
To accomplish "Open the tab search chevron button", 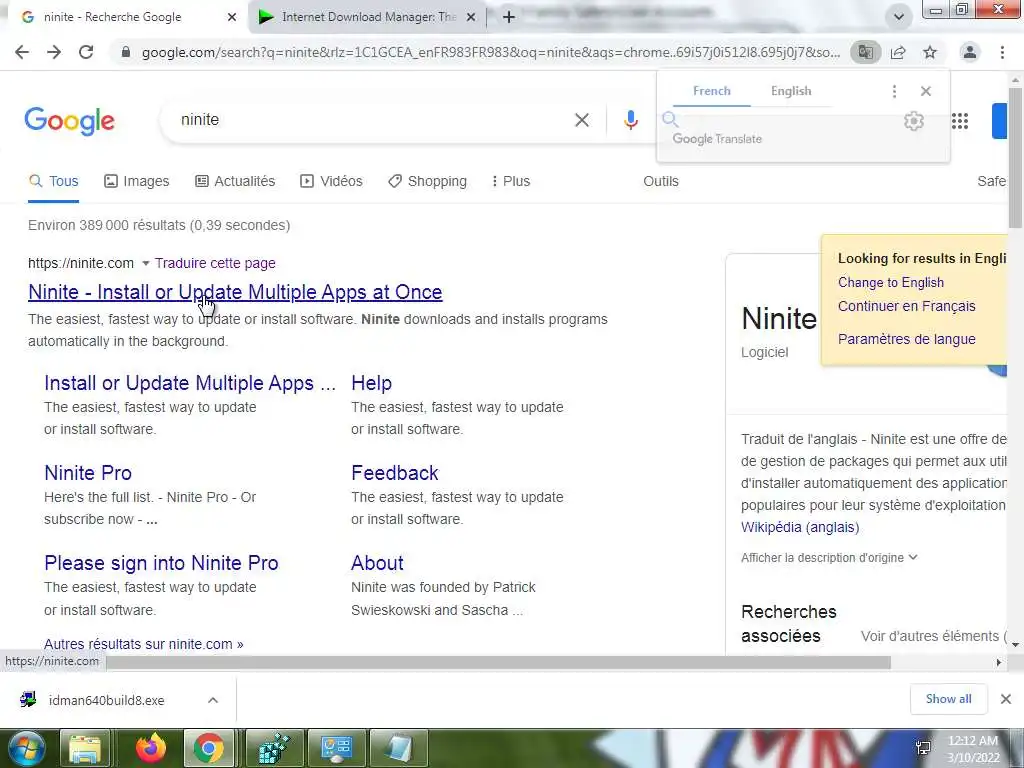I will [899, 17].
